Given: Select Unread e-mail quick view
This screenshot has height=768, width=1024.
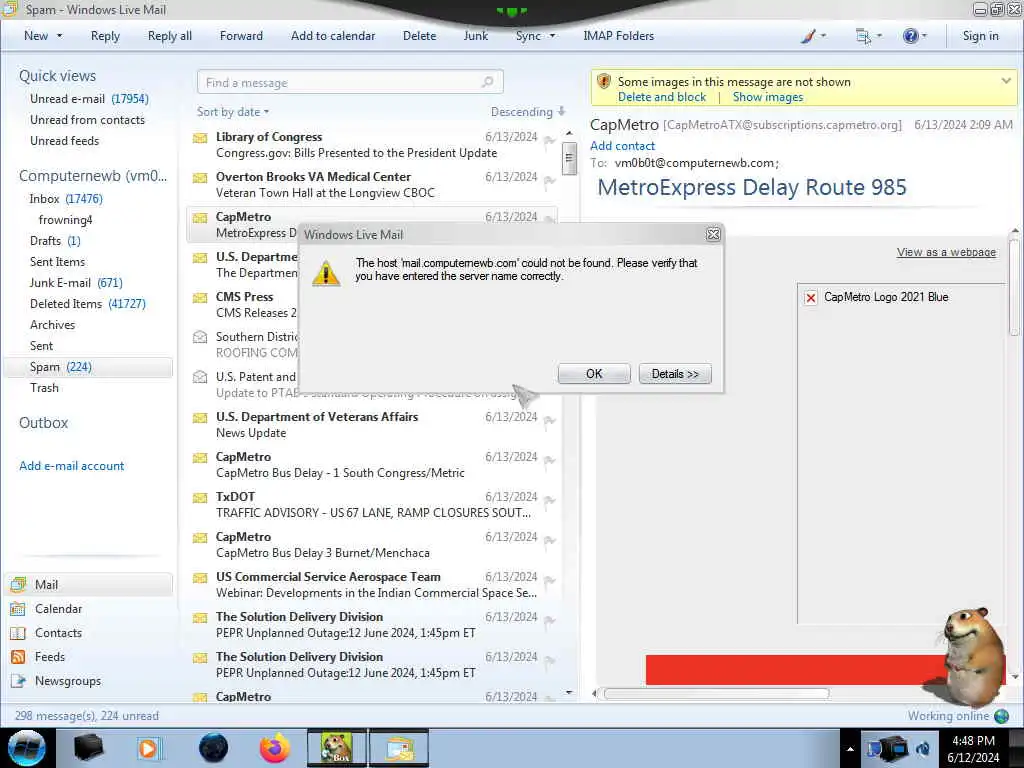Looking at the screenshot, I should [x=89, y=99].
